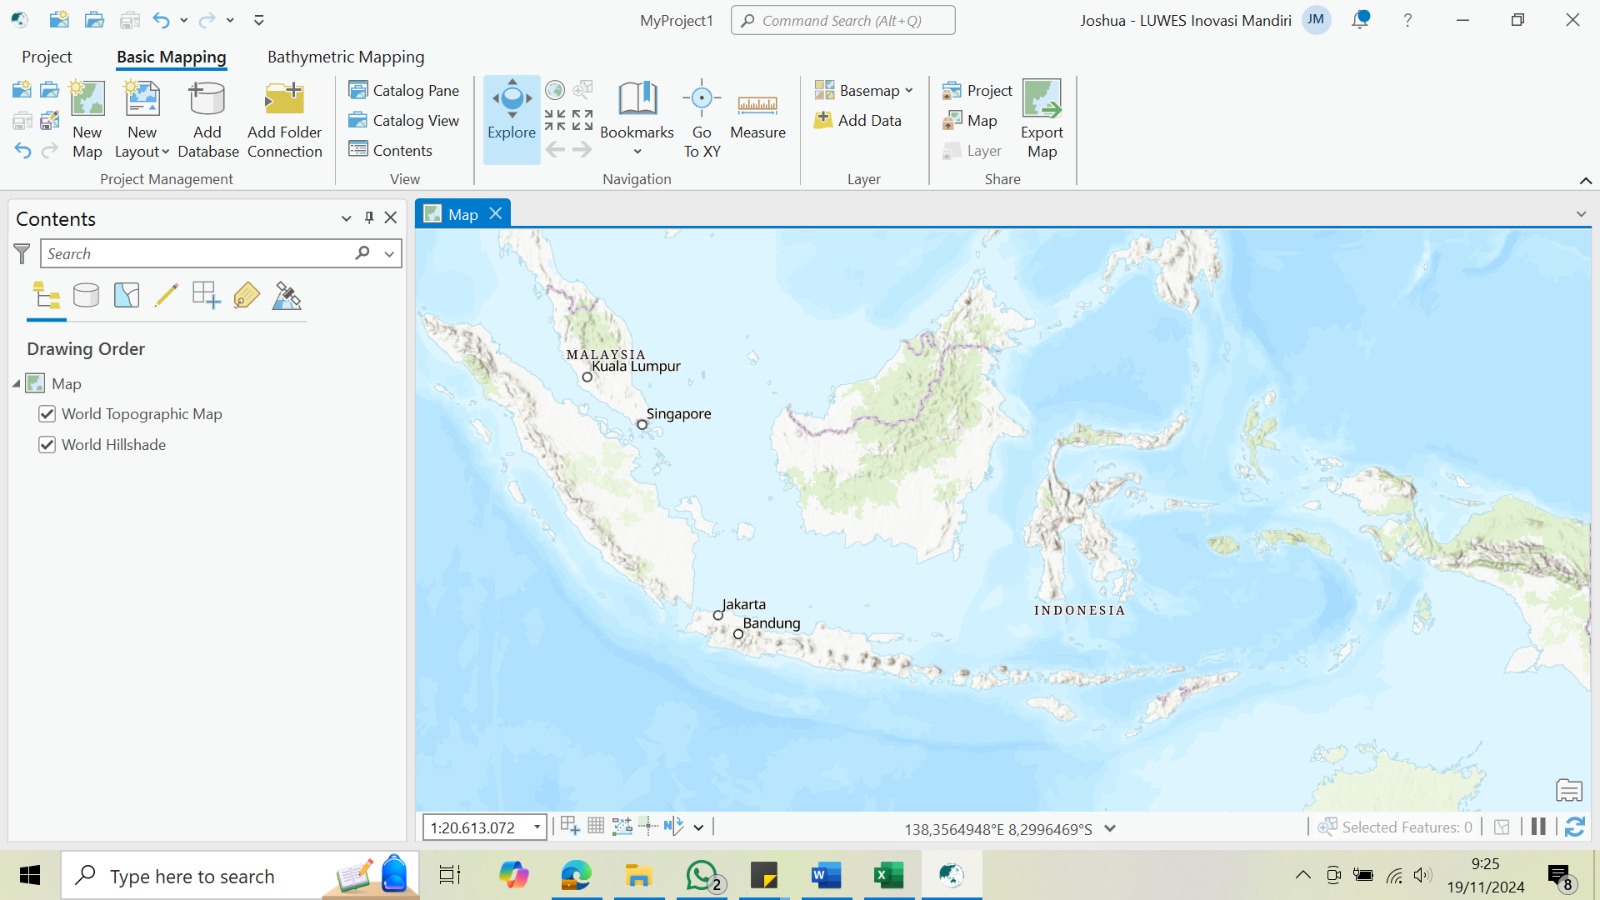The height and width of the screenshot is (900, 1600).
Task: Auto-hide the Contents pane with the pin
Action: [x=369, y=217]
